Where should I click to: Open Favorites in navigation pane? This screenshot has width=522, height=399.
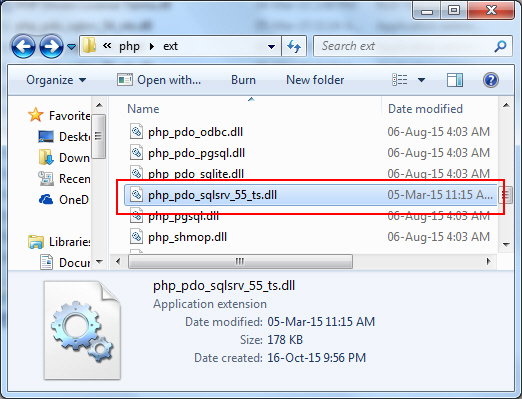click(70, 116)
